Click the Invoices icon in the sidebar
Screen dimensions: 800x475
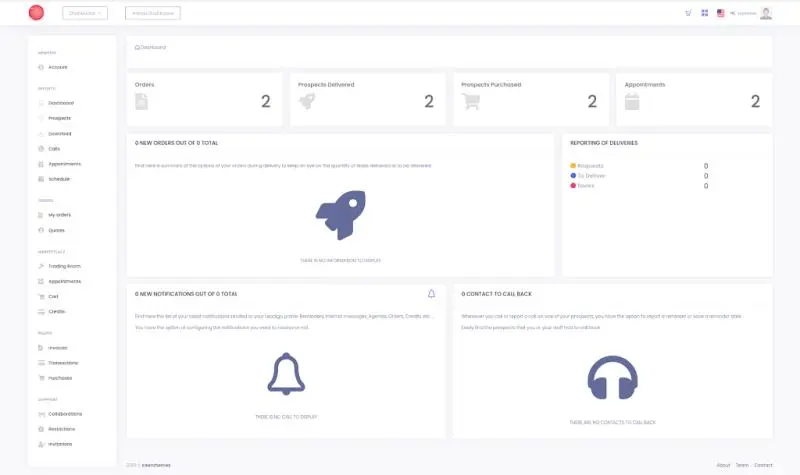pos(41,348)
